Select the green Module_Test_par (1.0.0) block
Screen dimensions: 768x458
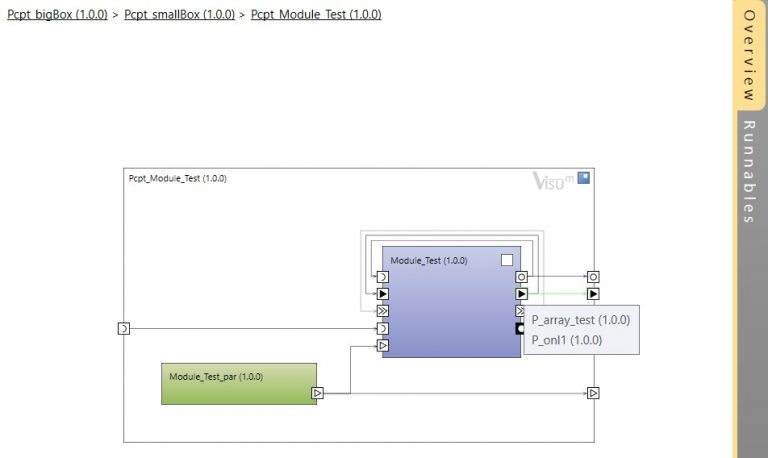(x=239, y=384)
